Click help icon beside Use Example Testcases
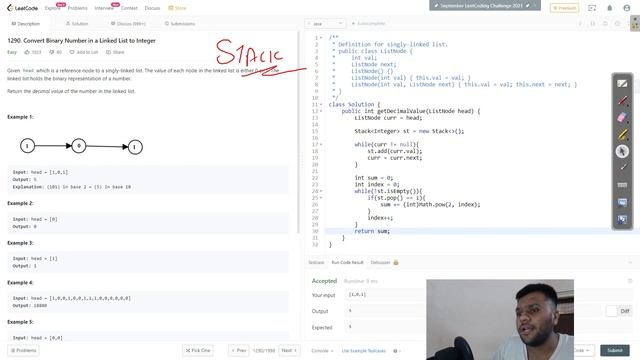This screenshot has height=360, width=640. point(395,351)
